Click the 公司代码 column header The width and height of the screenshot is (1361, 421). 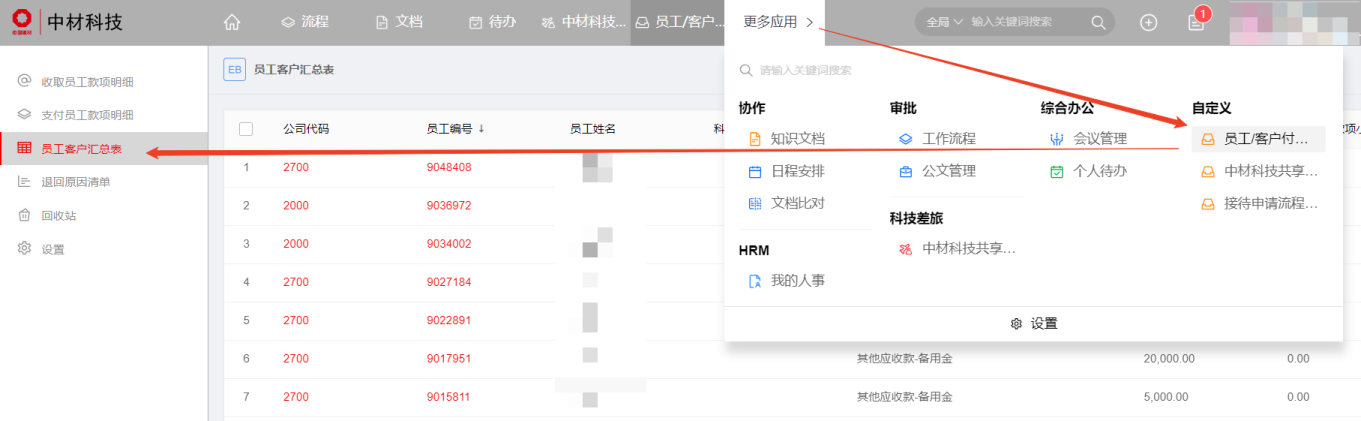pyautogui.click(x=306, y=129)
